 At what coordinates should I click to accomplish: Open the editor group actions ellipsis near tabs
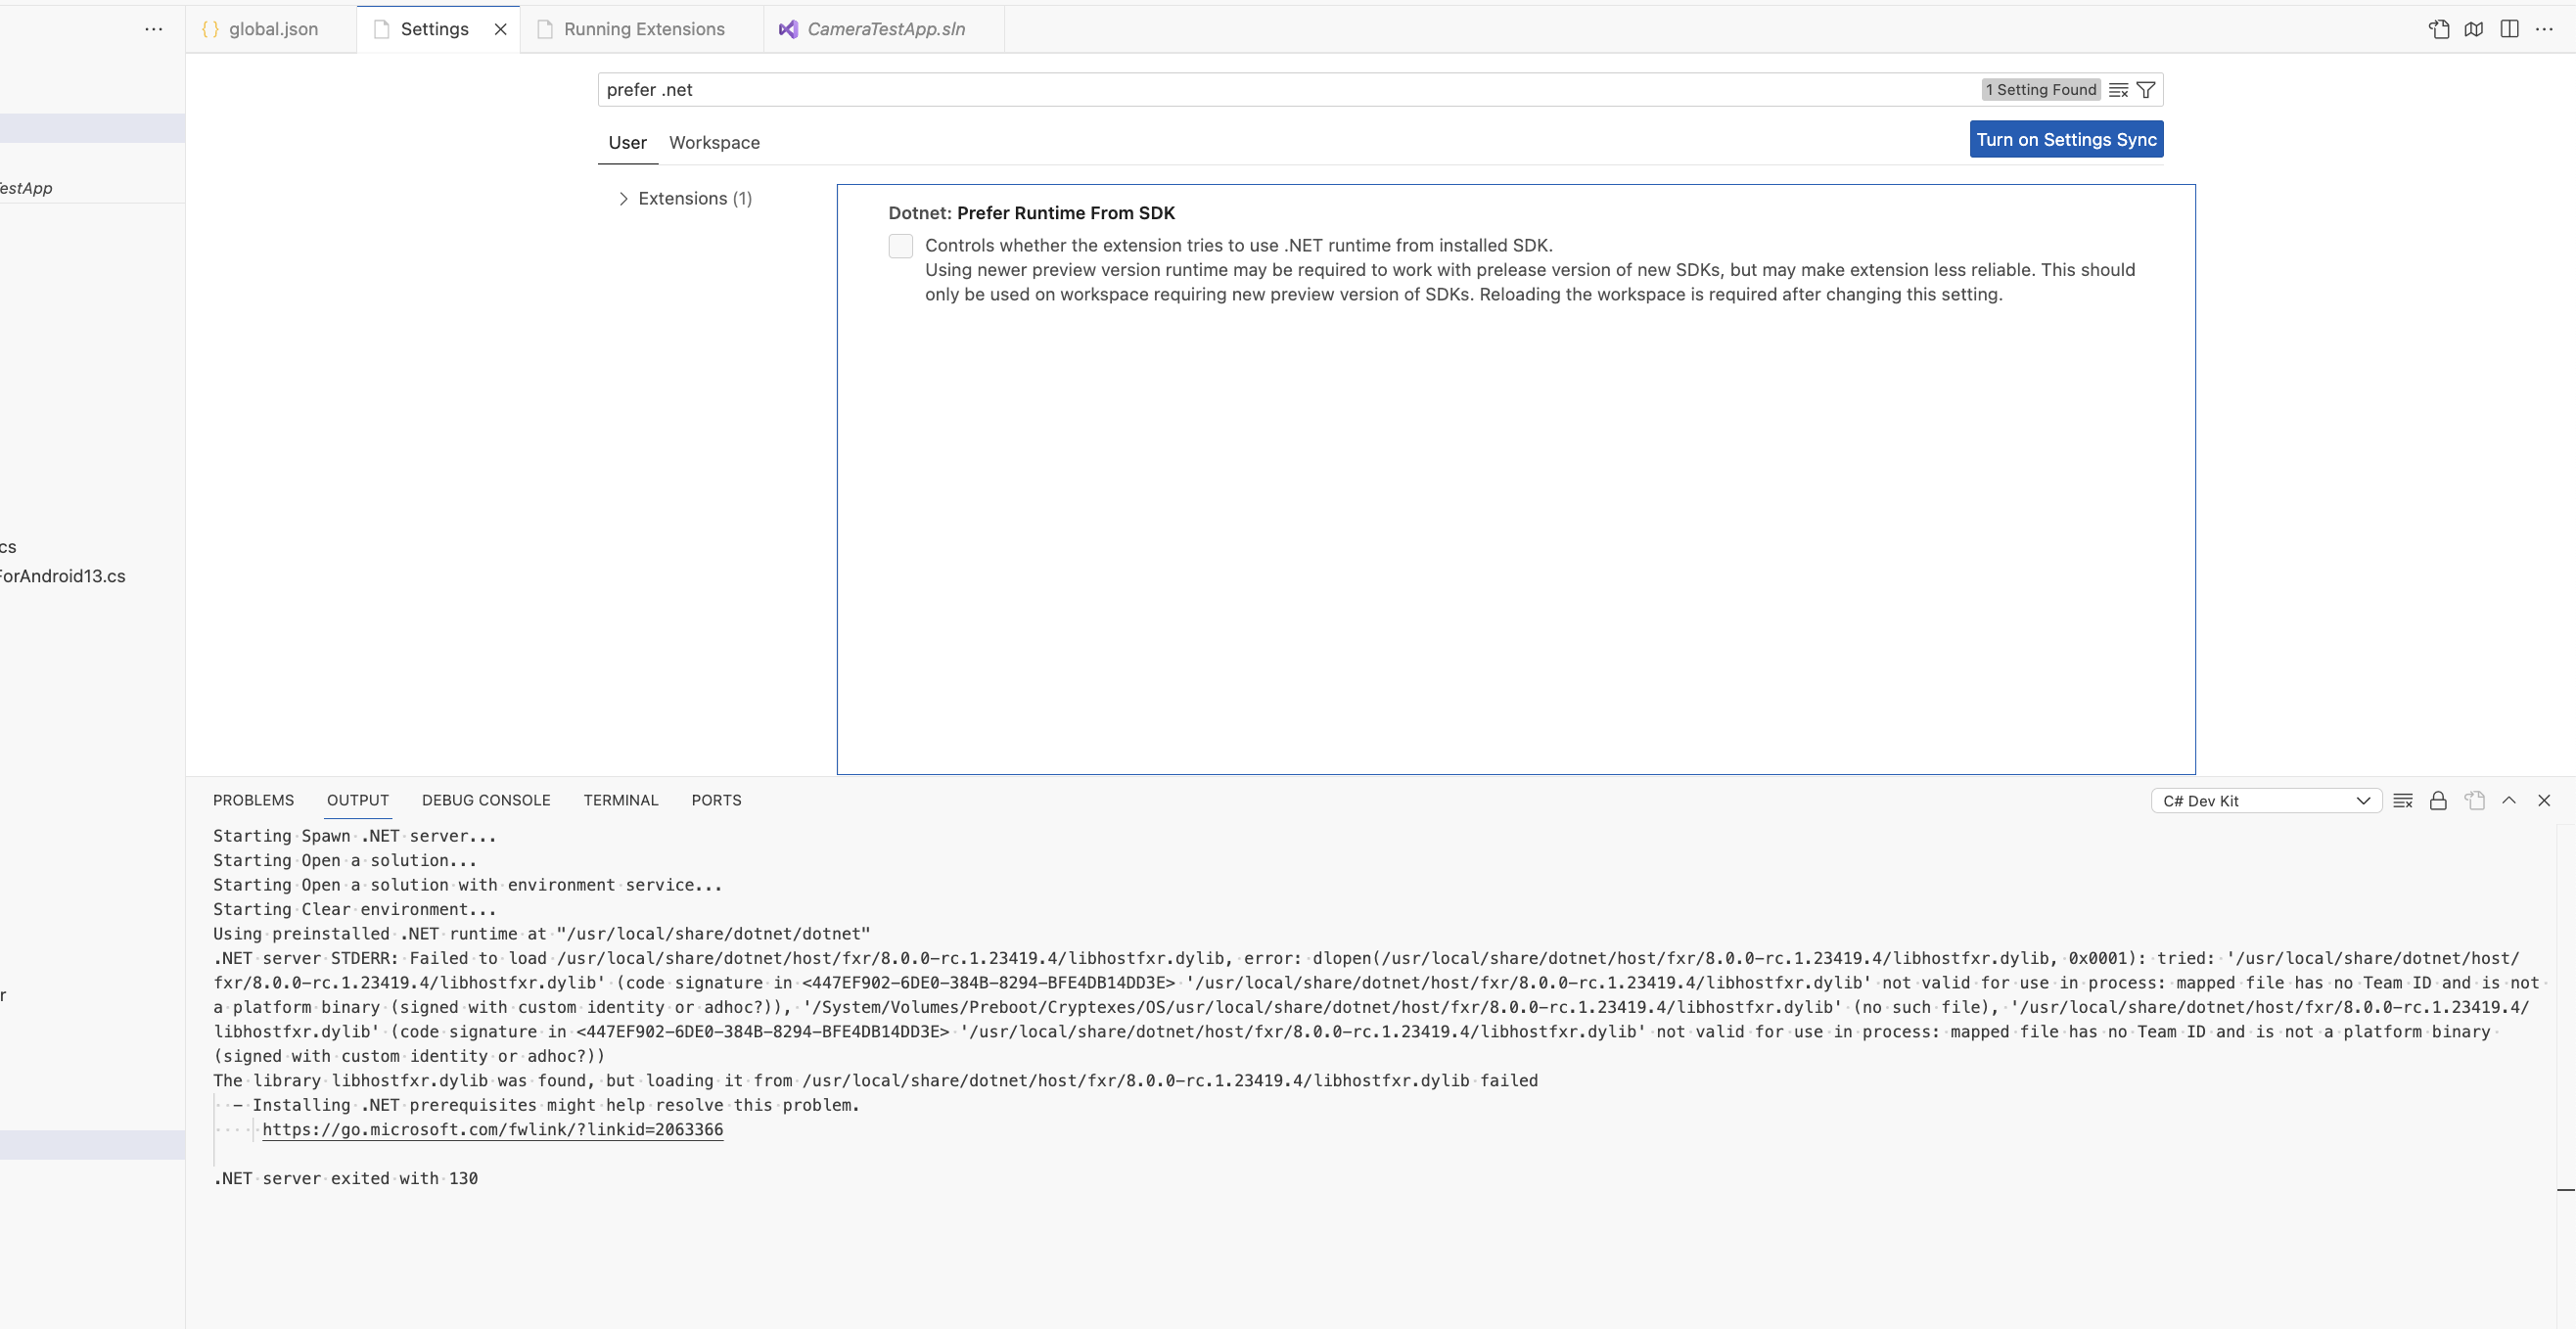pos(153,29)
